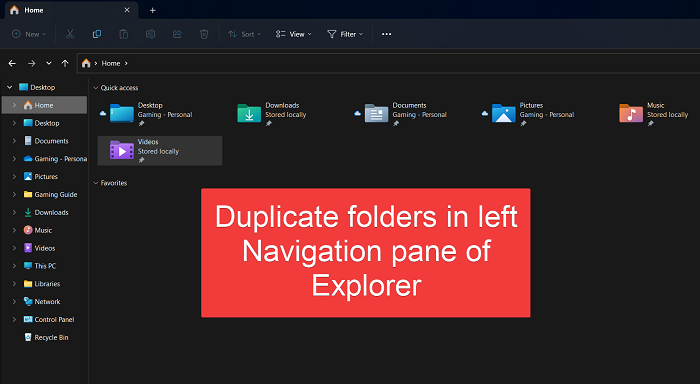Close the Home tab
Viewport: 700px width, 384px height.
127,10
